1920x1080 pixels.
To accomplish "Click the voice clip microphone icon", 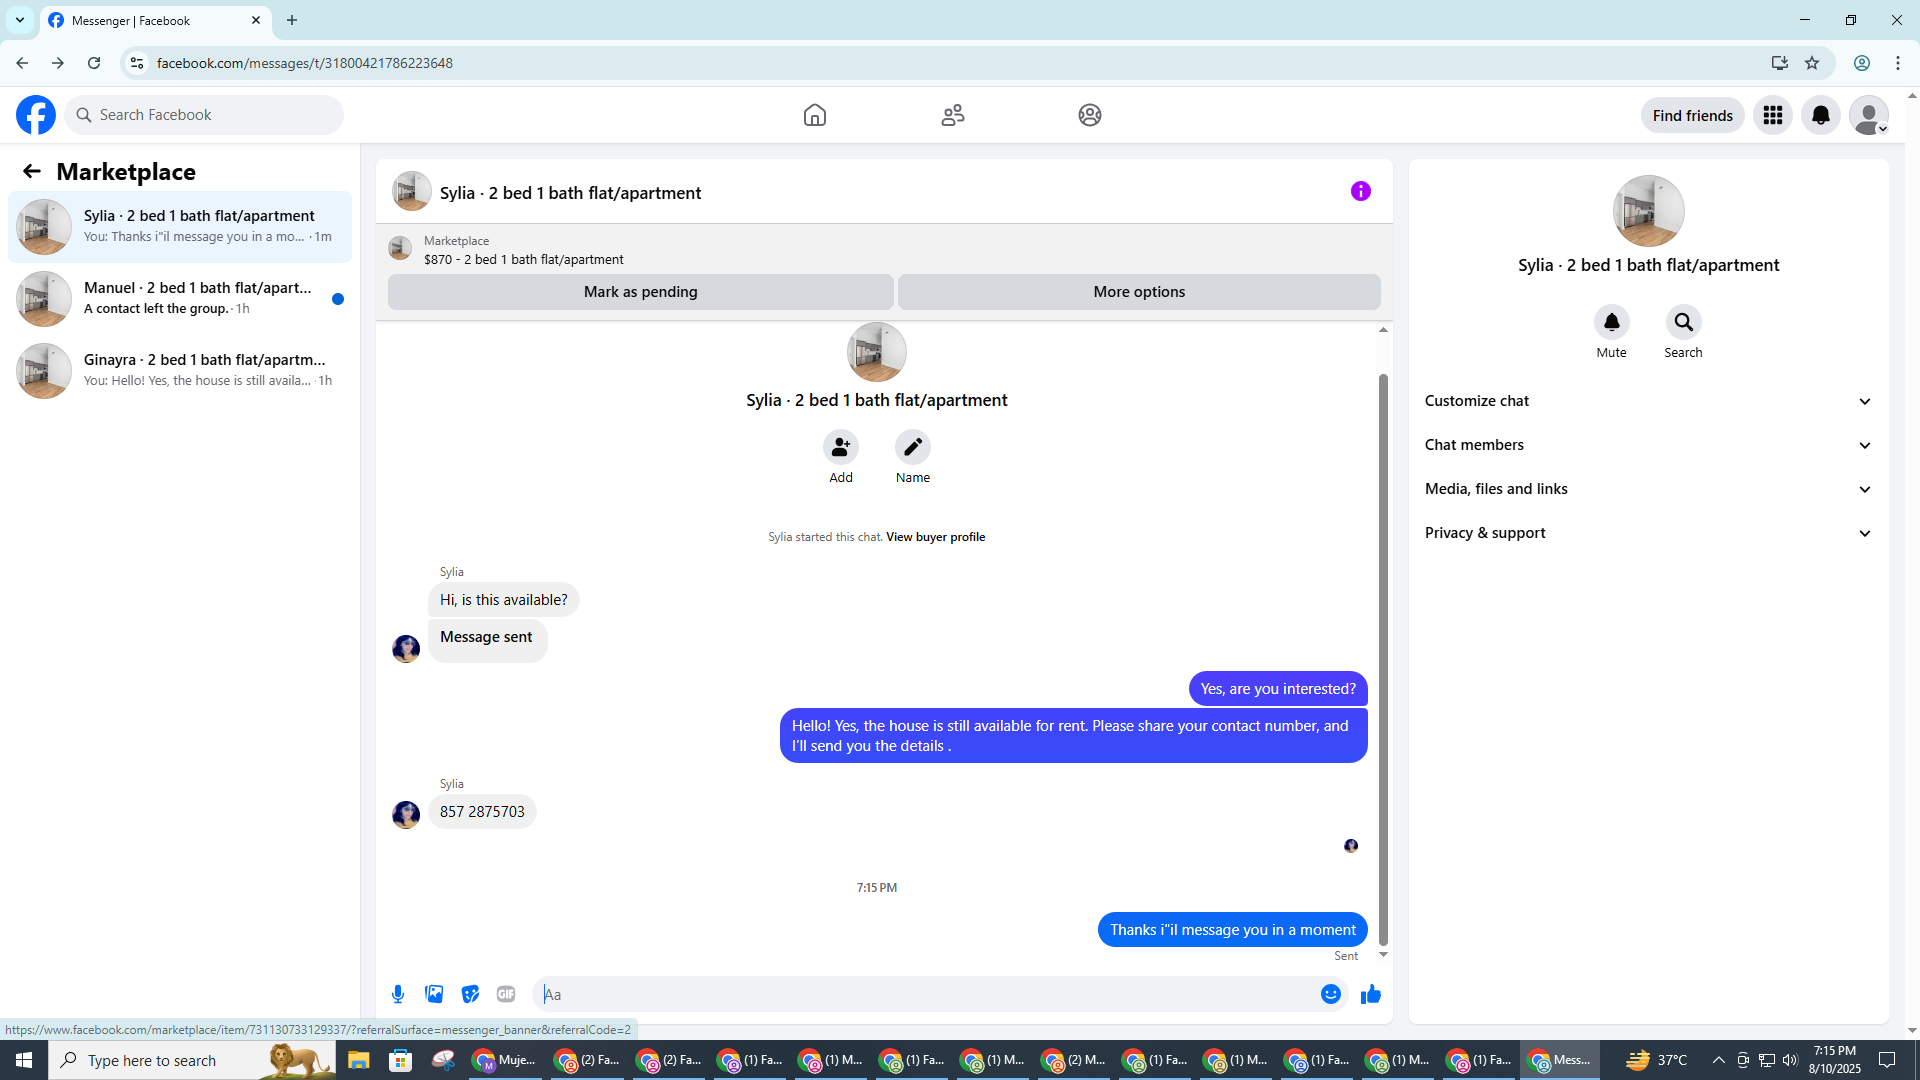I will (x=398, y=994).
